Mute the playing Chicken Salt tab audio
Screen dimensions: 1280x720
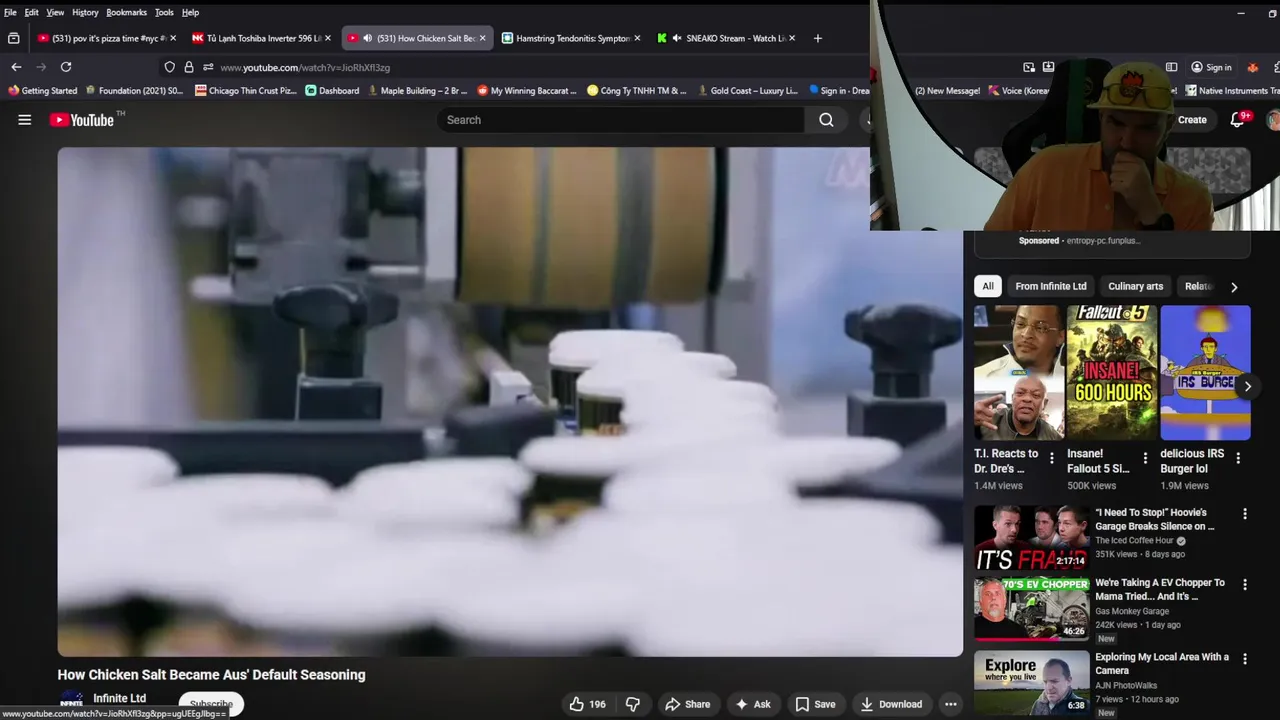367,38
